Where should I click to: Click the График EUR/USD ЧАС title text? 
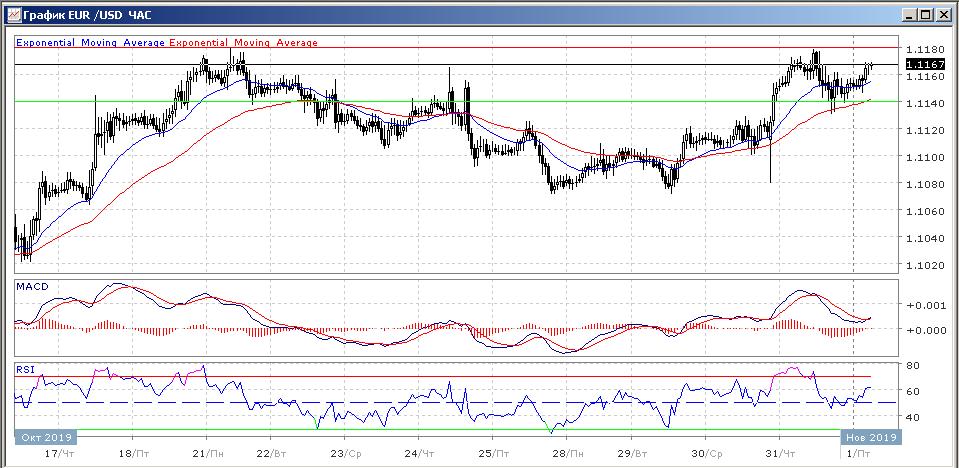pos(75,15)
